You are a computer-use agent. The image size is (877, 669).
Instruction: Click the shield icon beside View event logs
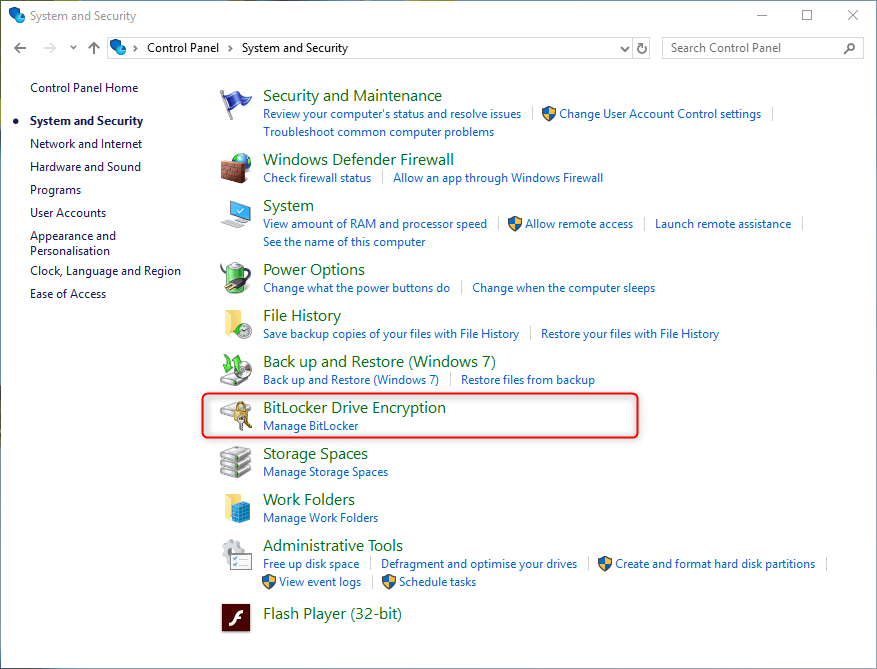[269, 582]
